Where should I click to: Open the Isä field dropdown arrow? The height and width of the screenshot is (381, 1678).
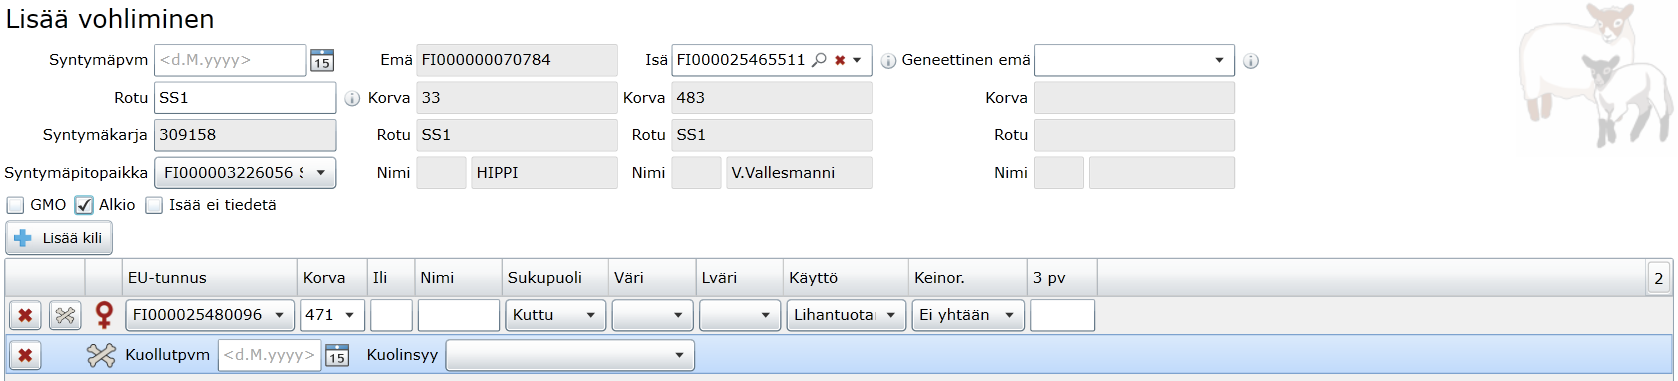point(857,60)
